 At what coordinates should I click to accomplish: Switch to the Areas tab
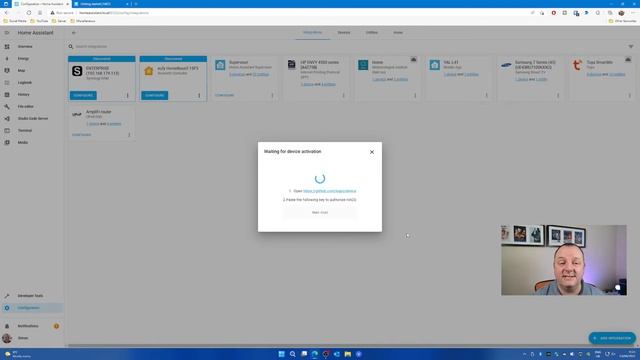click(x=398, y=33)
